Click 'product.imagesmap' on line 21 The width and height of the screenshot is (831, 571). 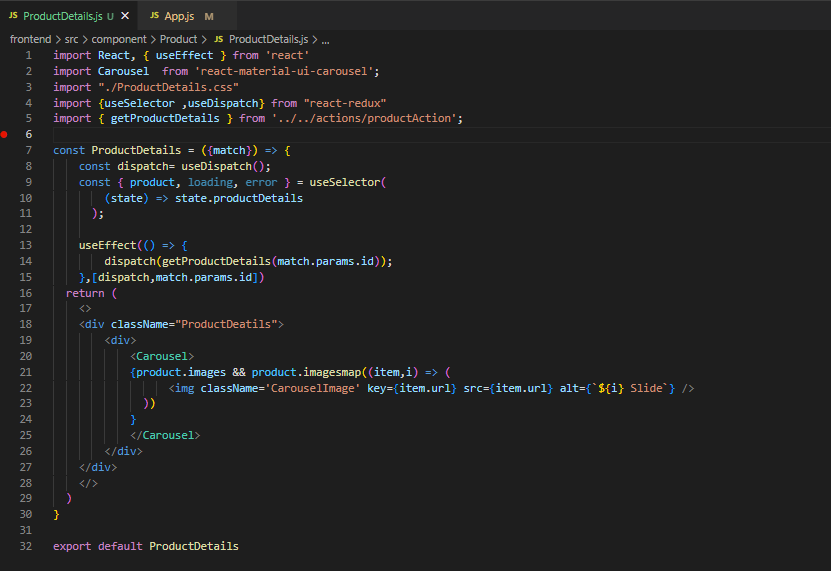pyautogui.click(x=306, y=372)
